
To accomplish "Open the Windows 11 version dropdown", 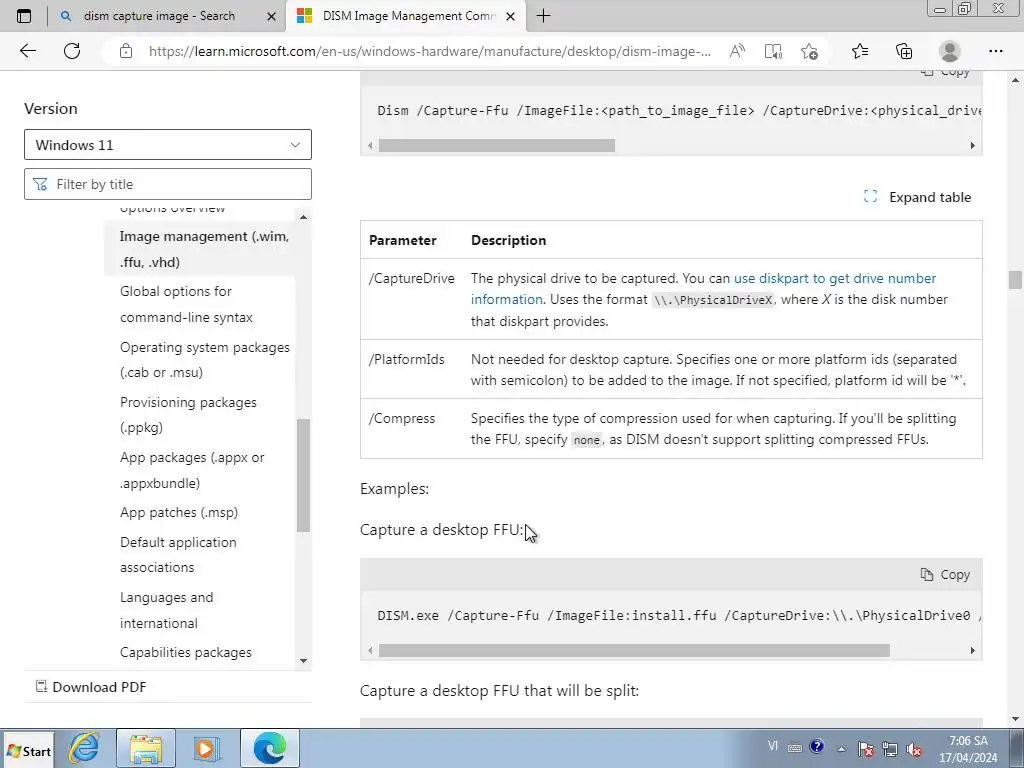I will pyautogui.click(x=168, y=144).
